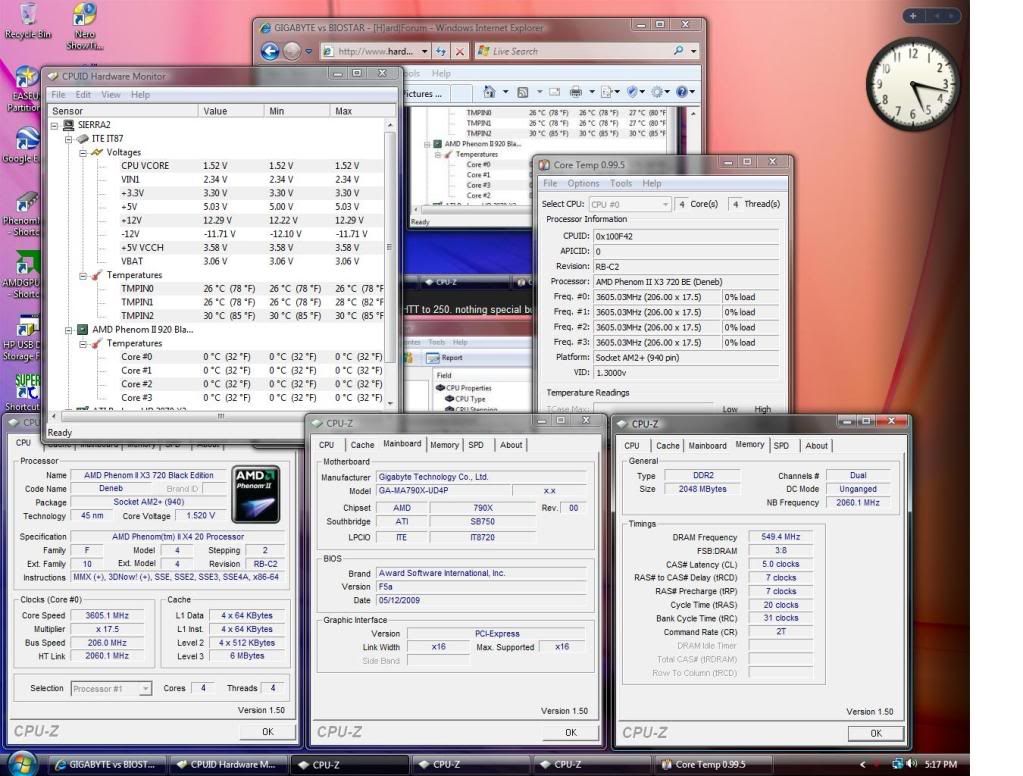
Task: Collapse the AMD Phenom II 920 node
Action: point(69,330)
